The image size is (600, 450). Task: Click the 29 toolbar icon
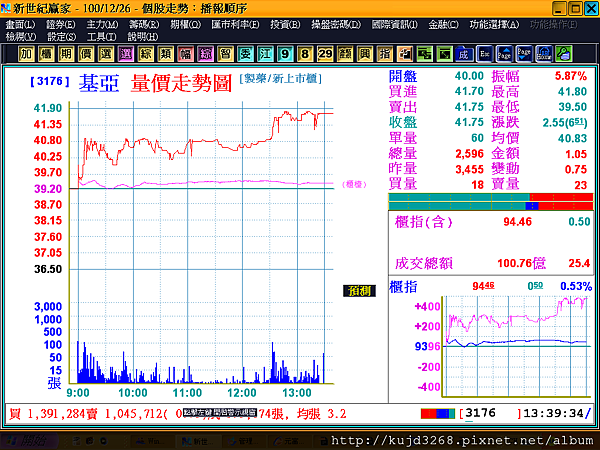tap(325, 54)
